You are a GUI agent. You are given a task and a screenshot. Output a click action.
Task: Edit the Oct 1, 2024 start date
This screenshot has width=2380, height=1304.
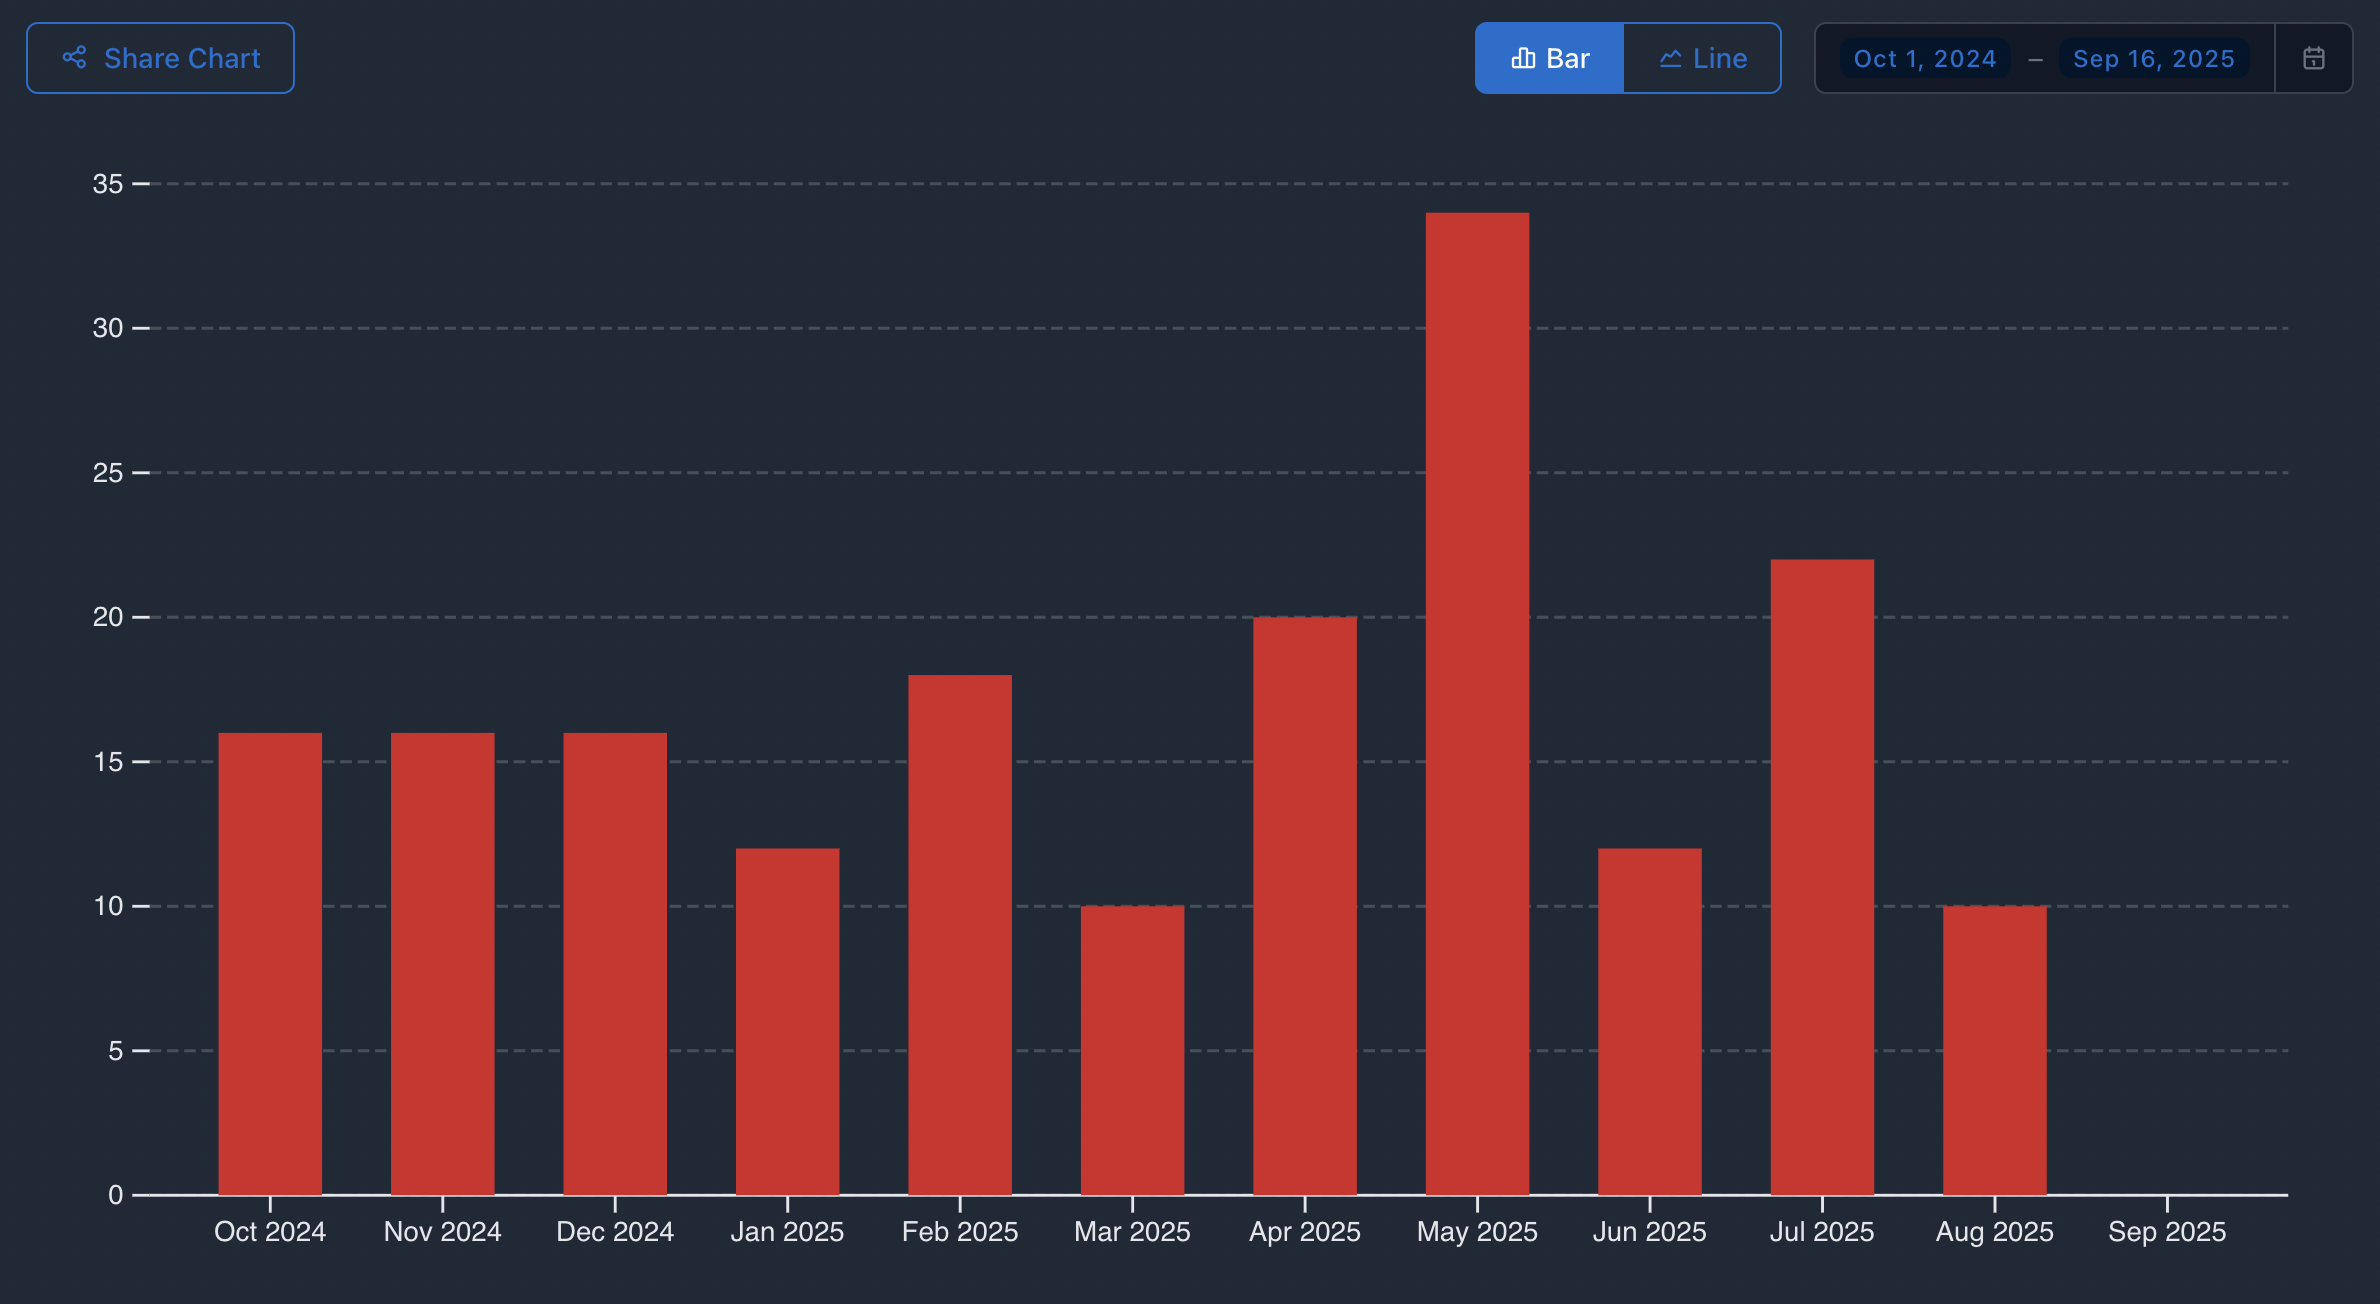tap(1924, 59)
